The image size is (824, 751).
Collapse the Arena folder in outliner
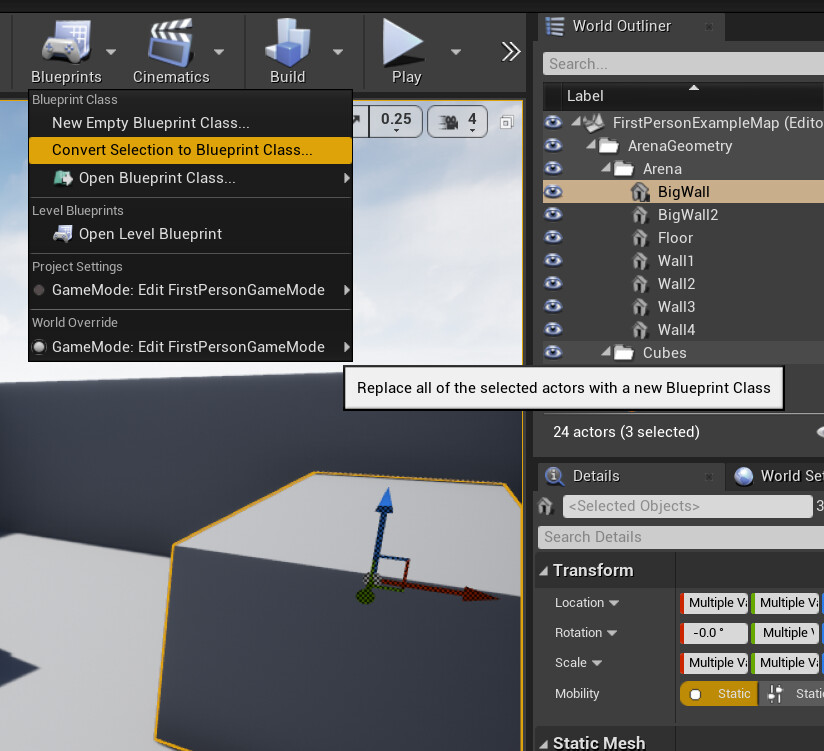(x=605, y=169)
